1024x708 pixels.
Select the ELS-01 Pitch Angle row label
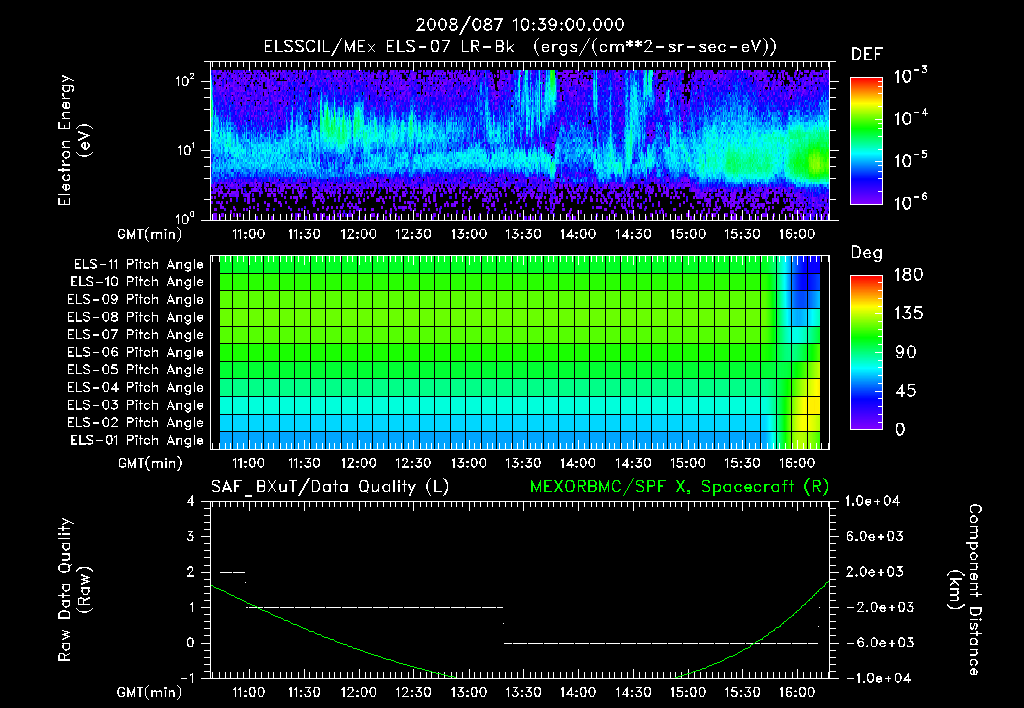pyautogui.click(x=137, y=440)
